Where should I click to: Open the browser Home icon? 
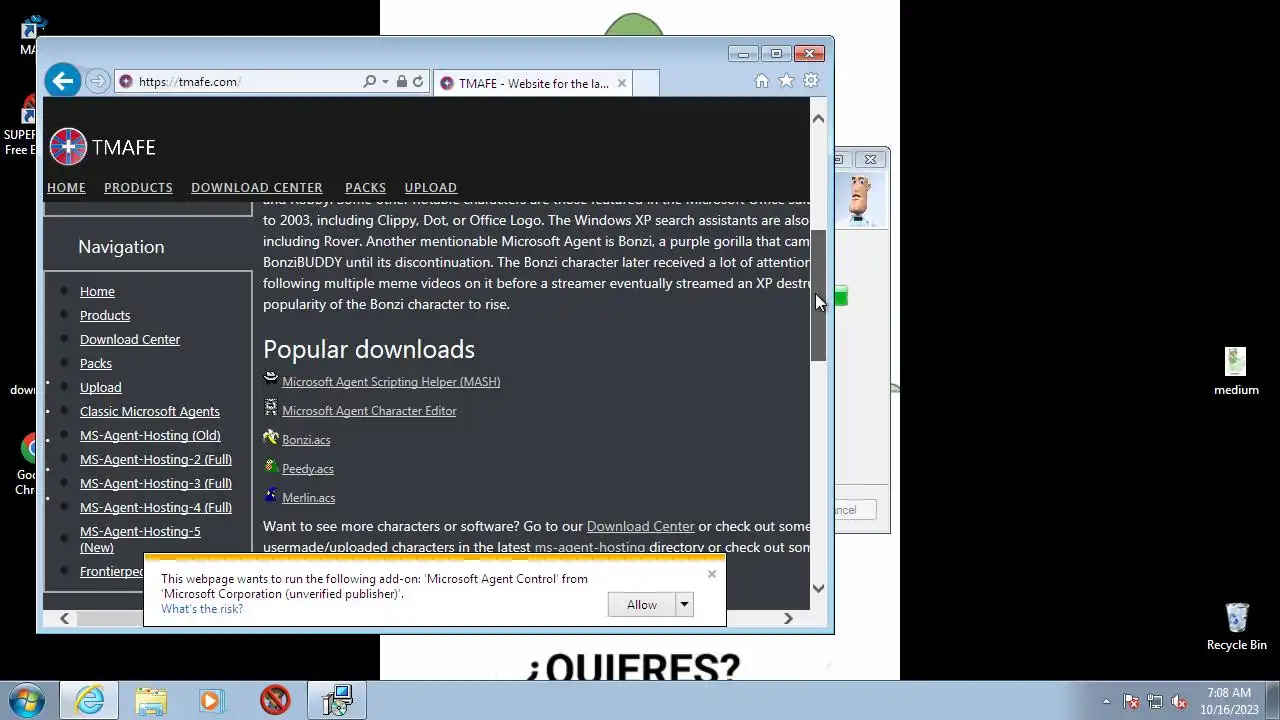[x=762, y=81]
